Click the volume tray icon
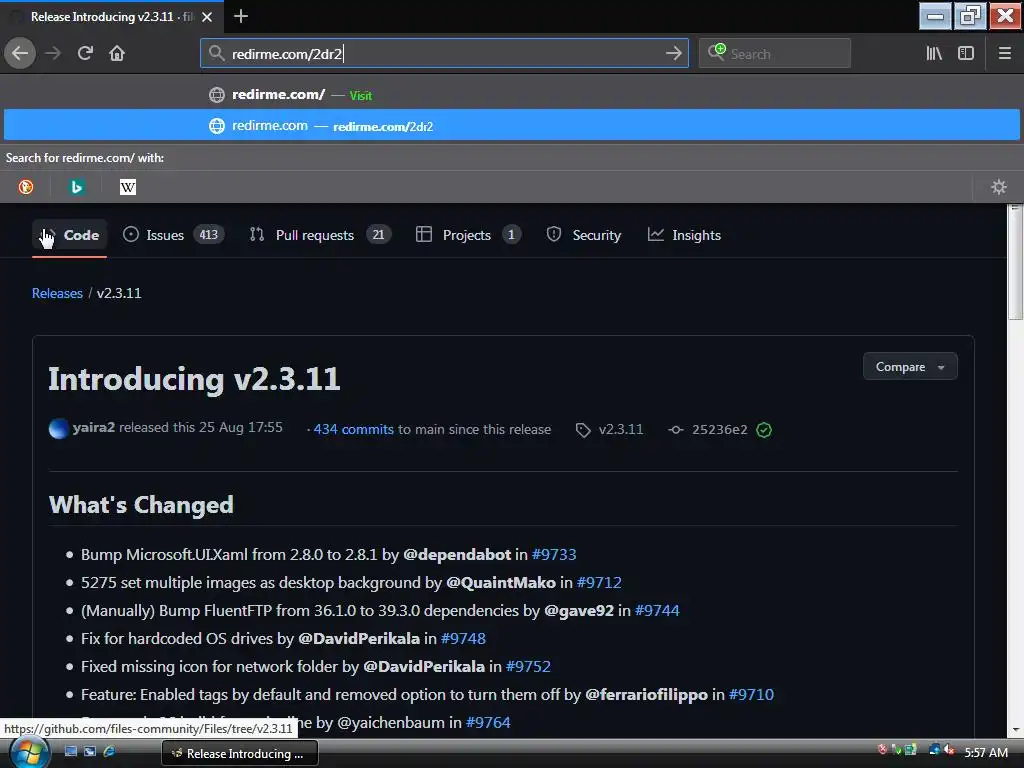The height and width of the screenshot is (768, 1024). (950, 750)
